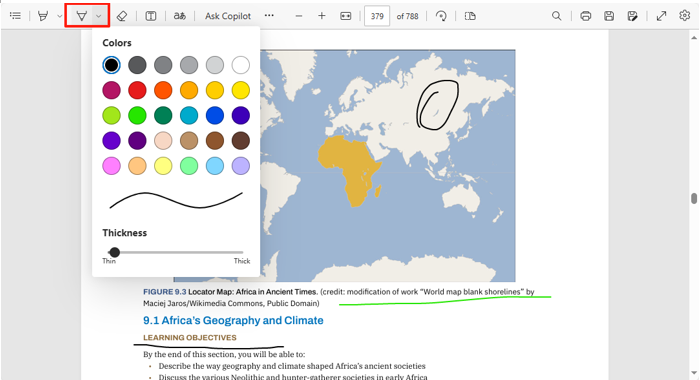
Task: Choose the Add text tool
Action: click(x=151, y=16)
